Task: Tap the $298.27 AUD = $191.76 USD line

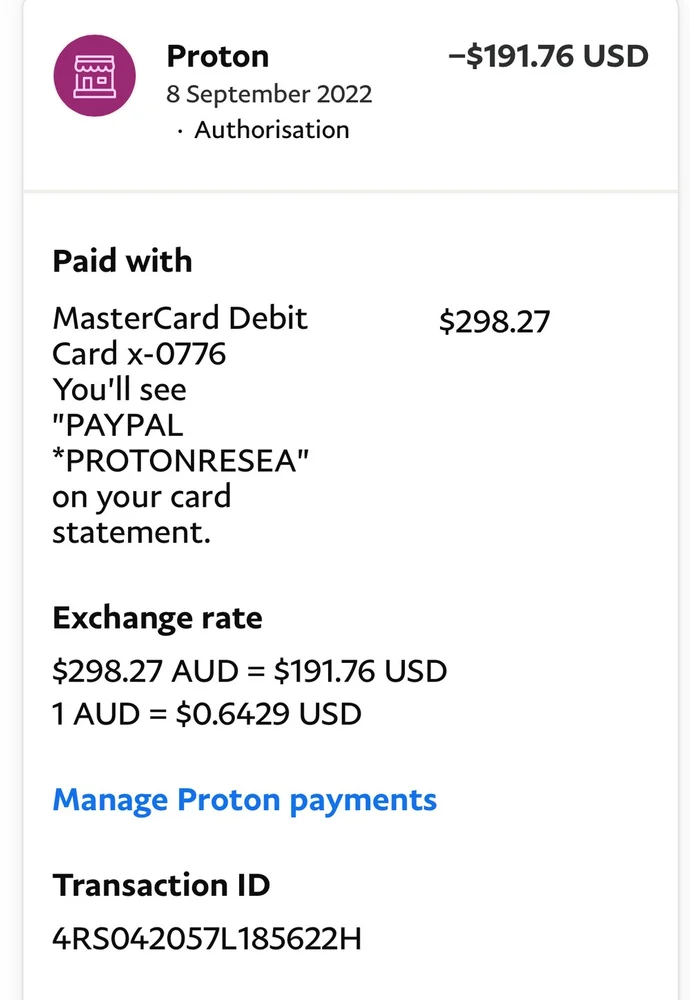Action: [x=249, y=671]
